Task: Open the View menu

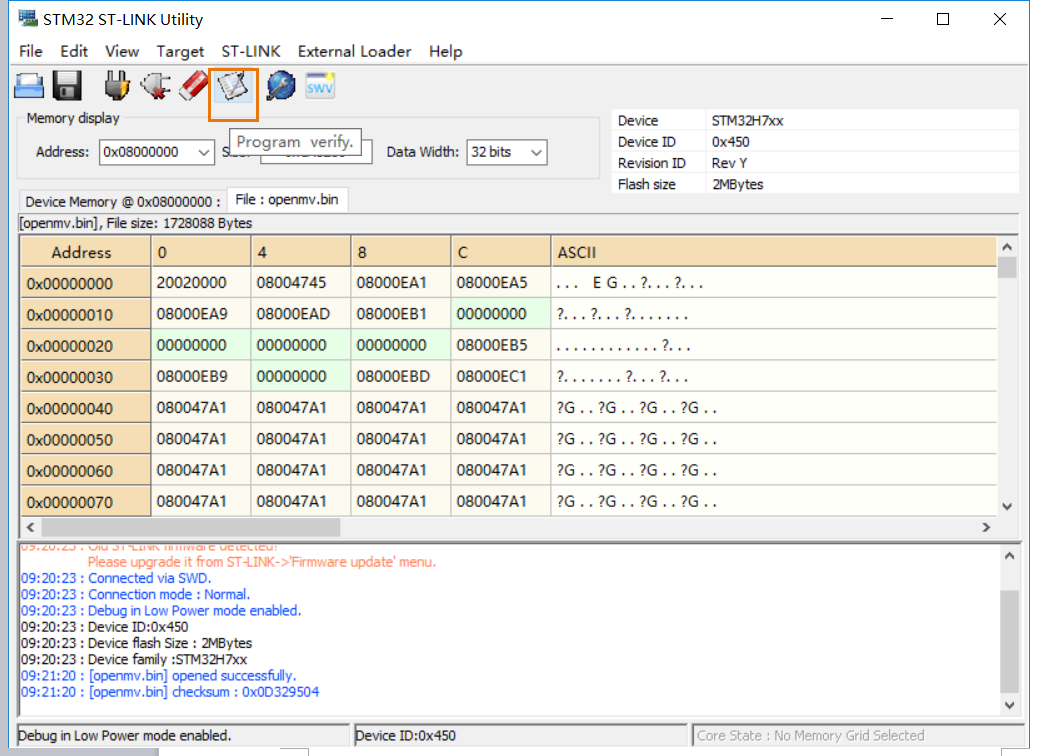Action: click(x=122, y=52)
